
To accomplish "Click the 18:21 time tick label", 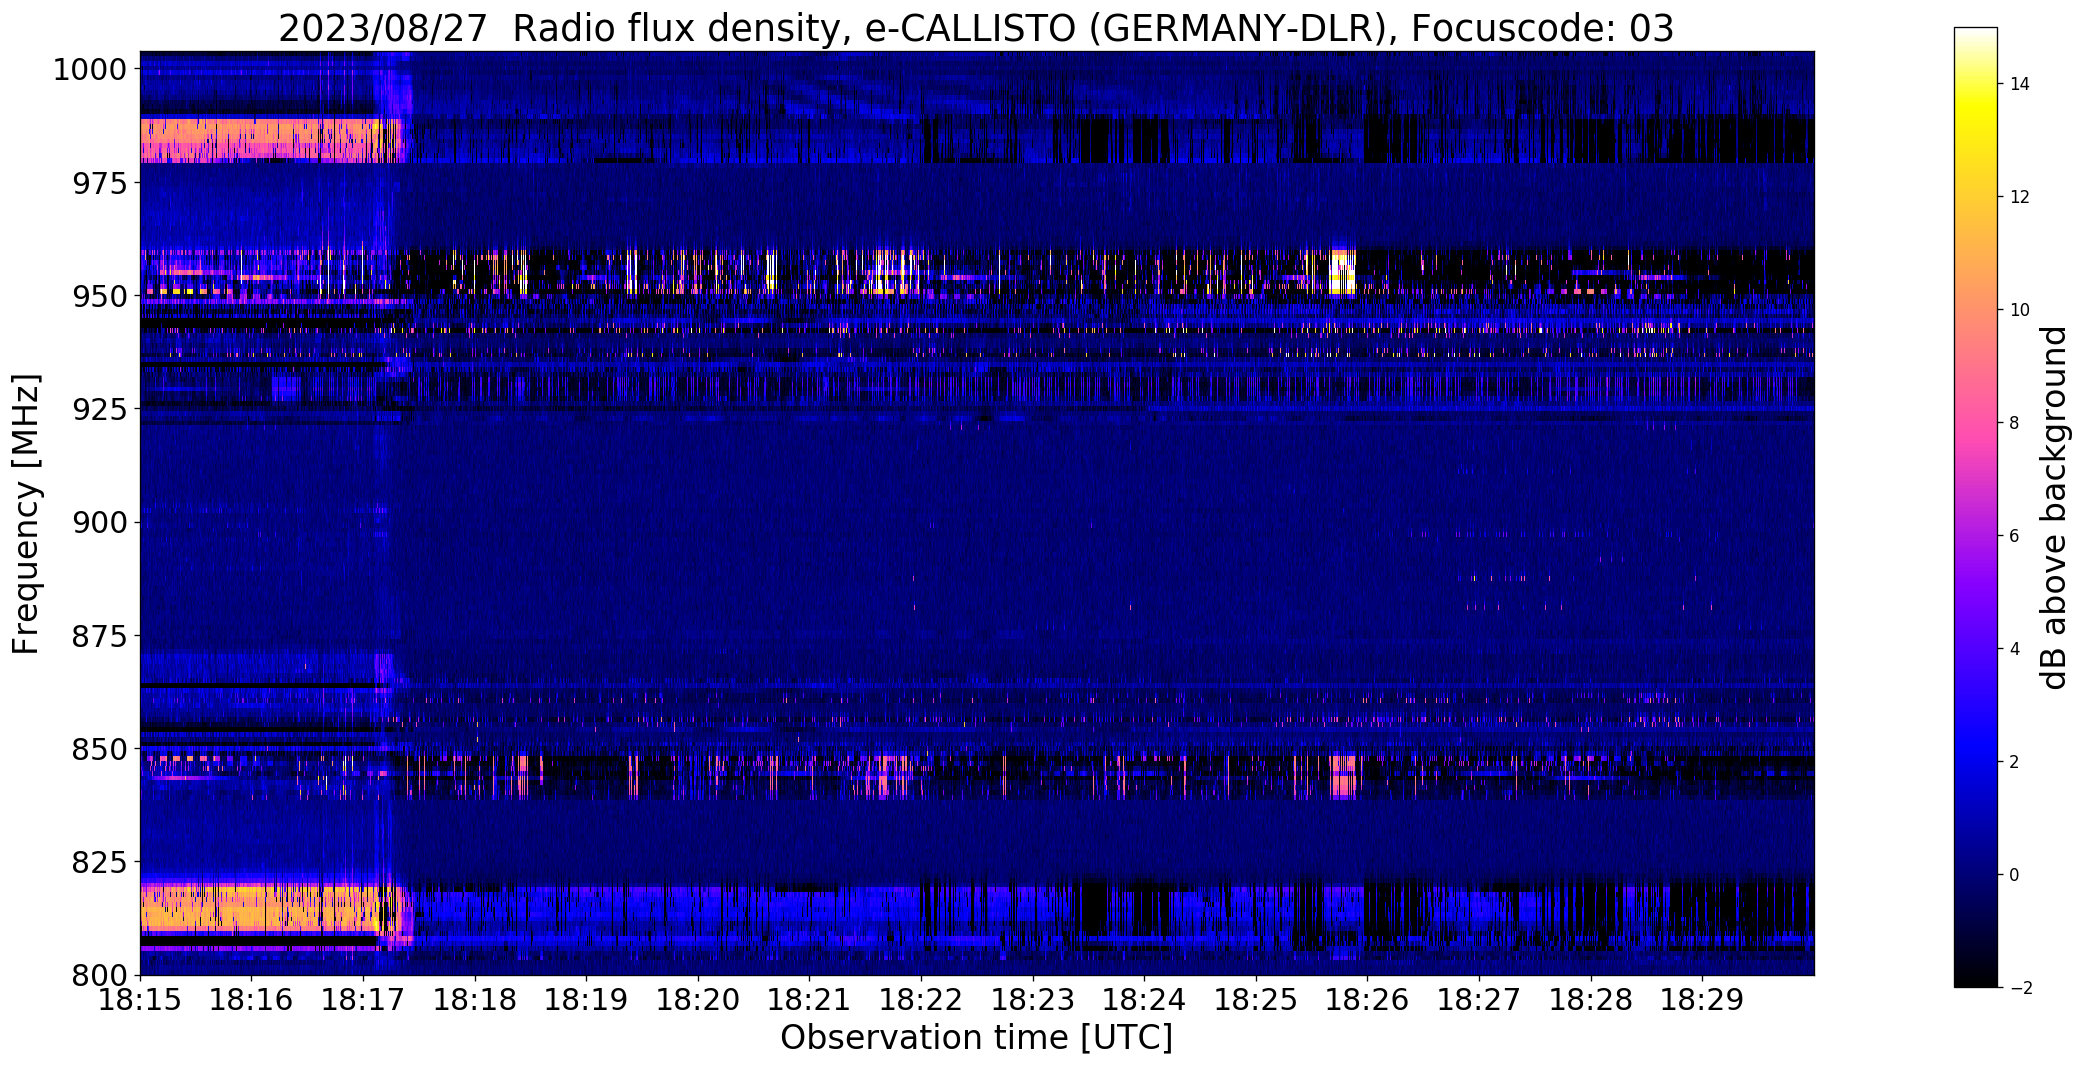I will (x=810, y=1000).
